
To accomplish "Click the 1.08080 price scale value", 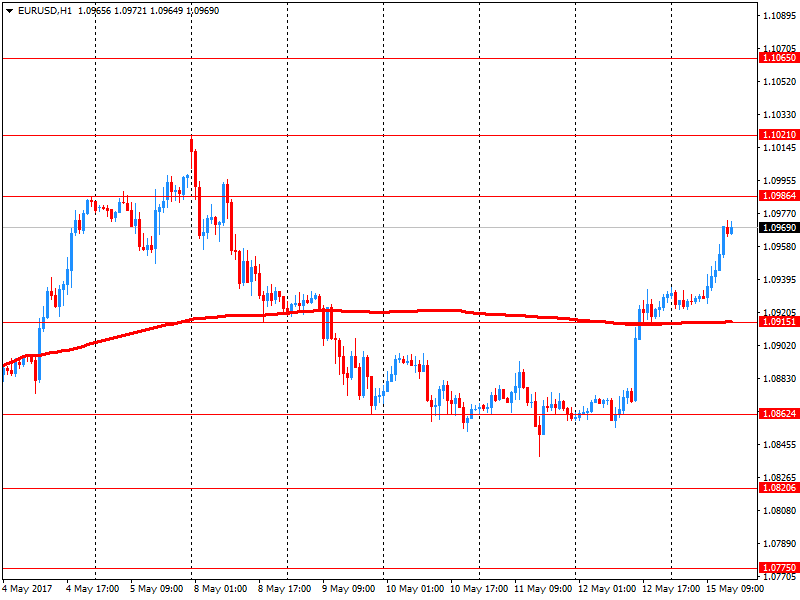I will (x=780, y=511).
